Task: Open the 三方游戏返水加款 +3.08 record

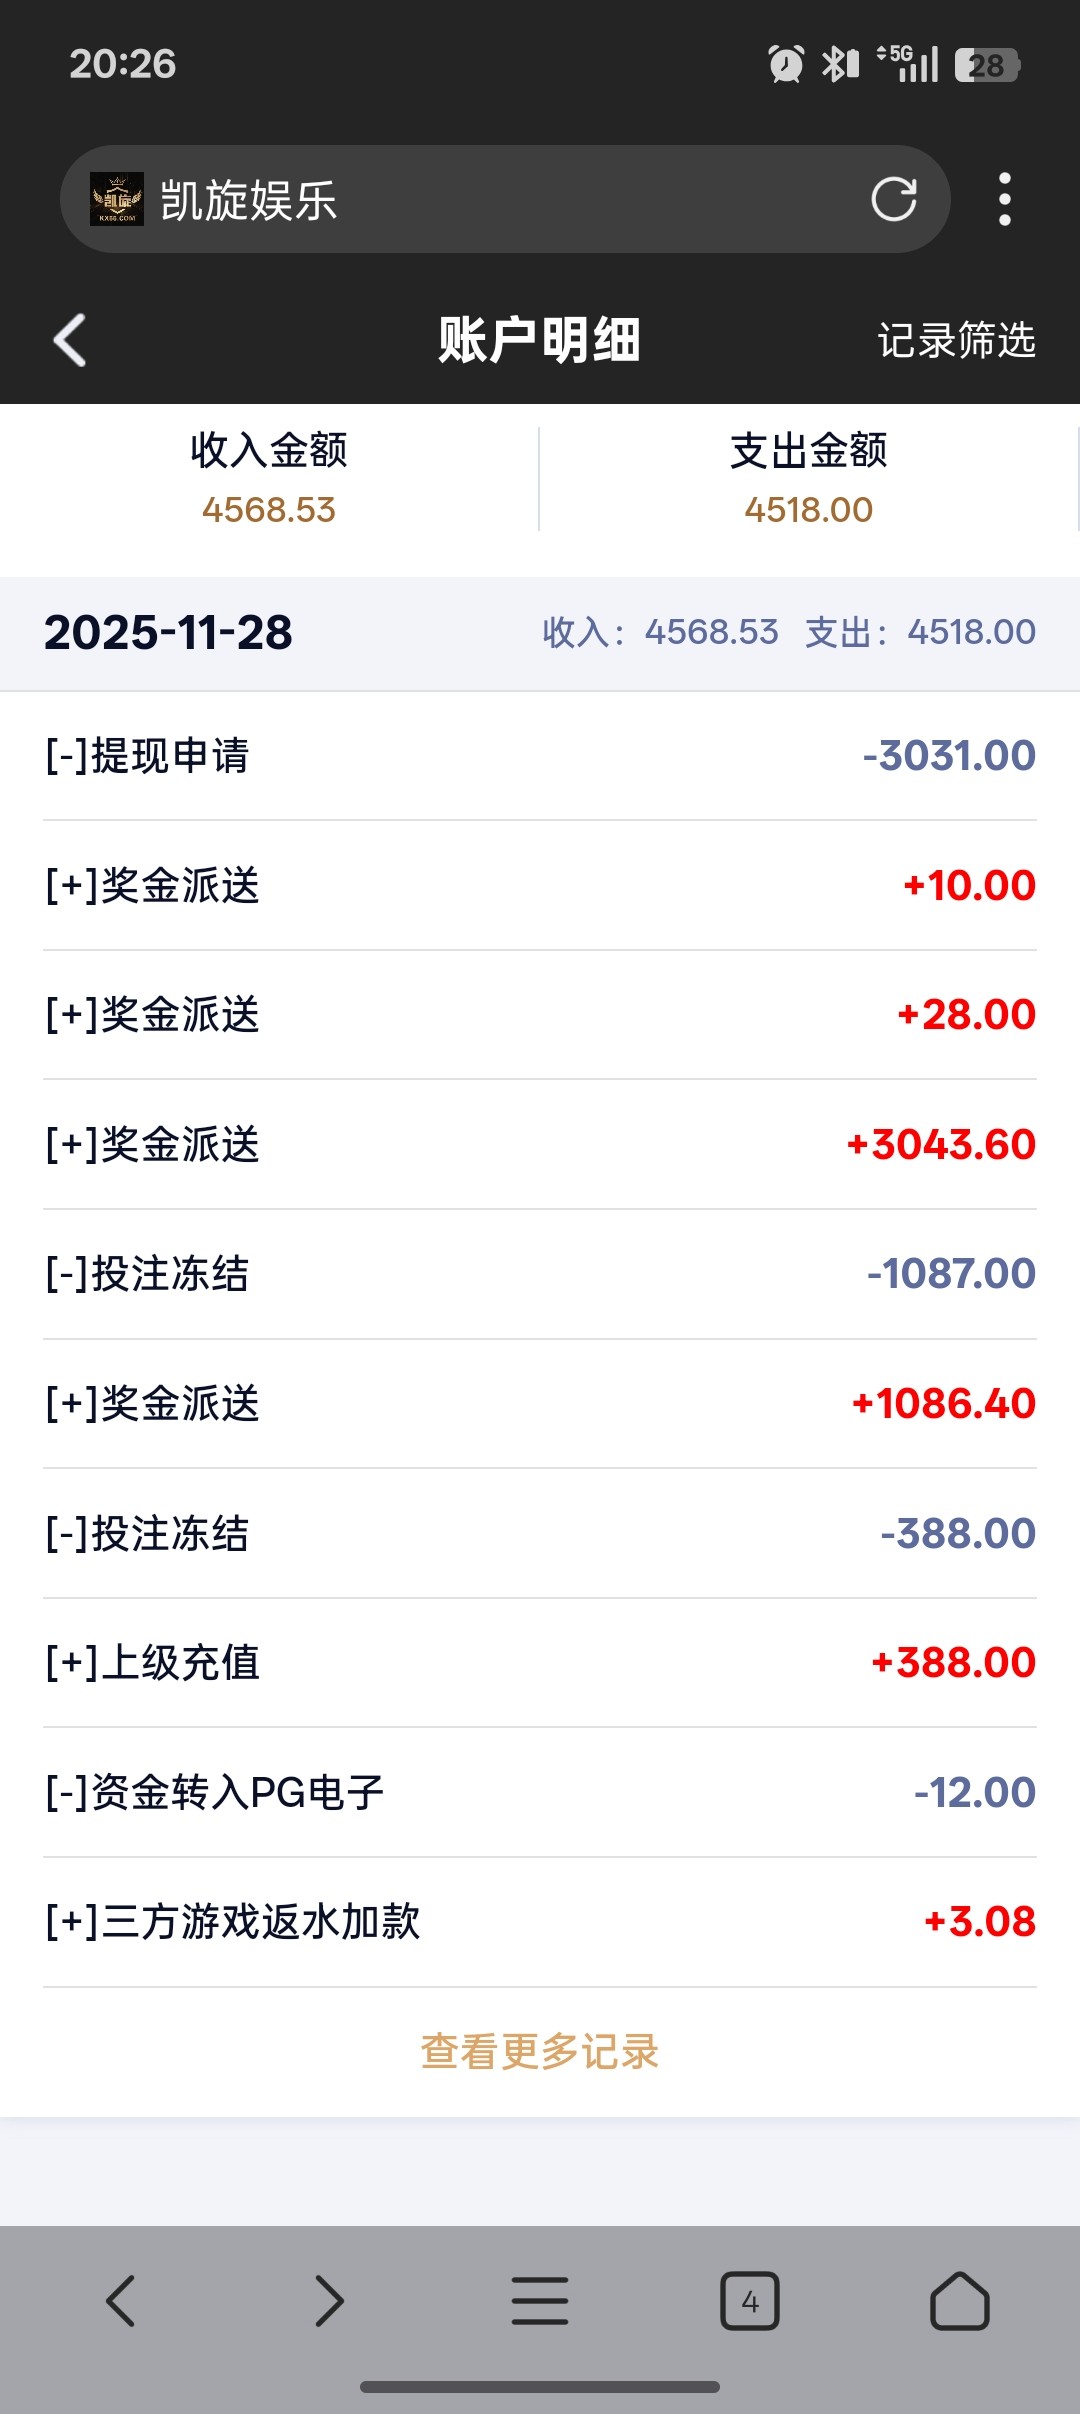Action: 540,1922
